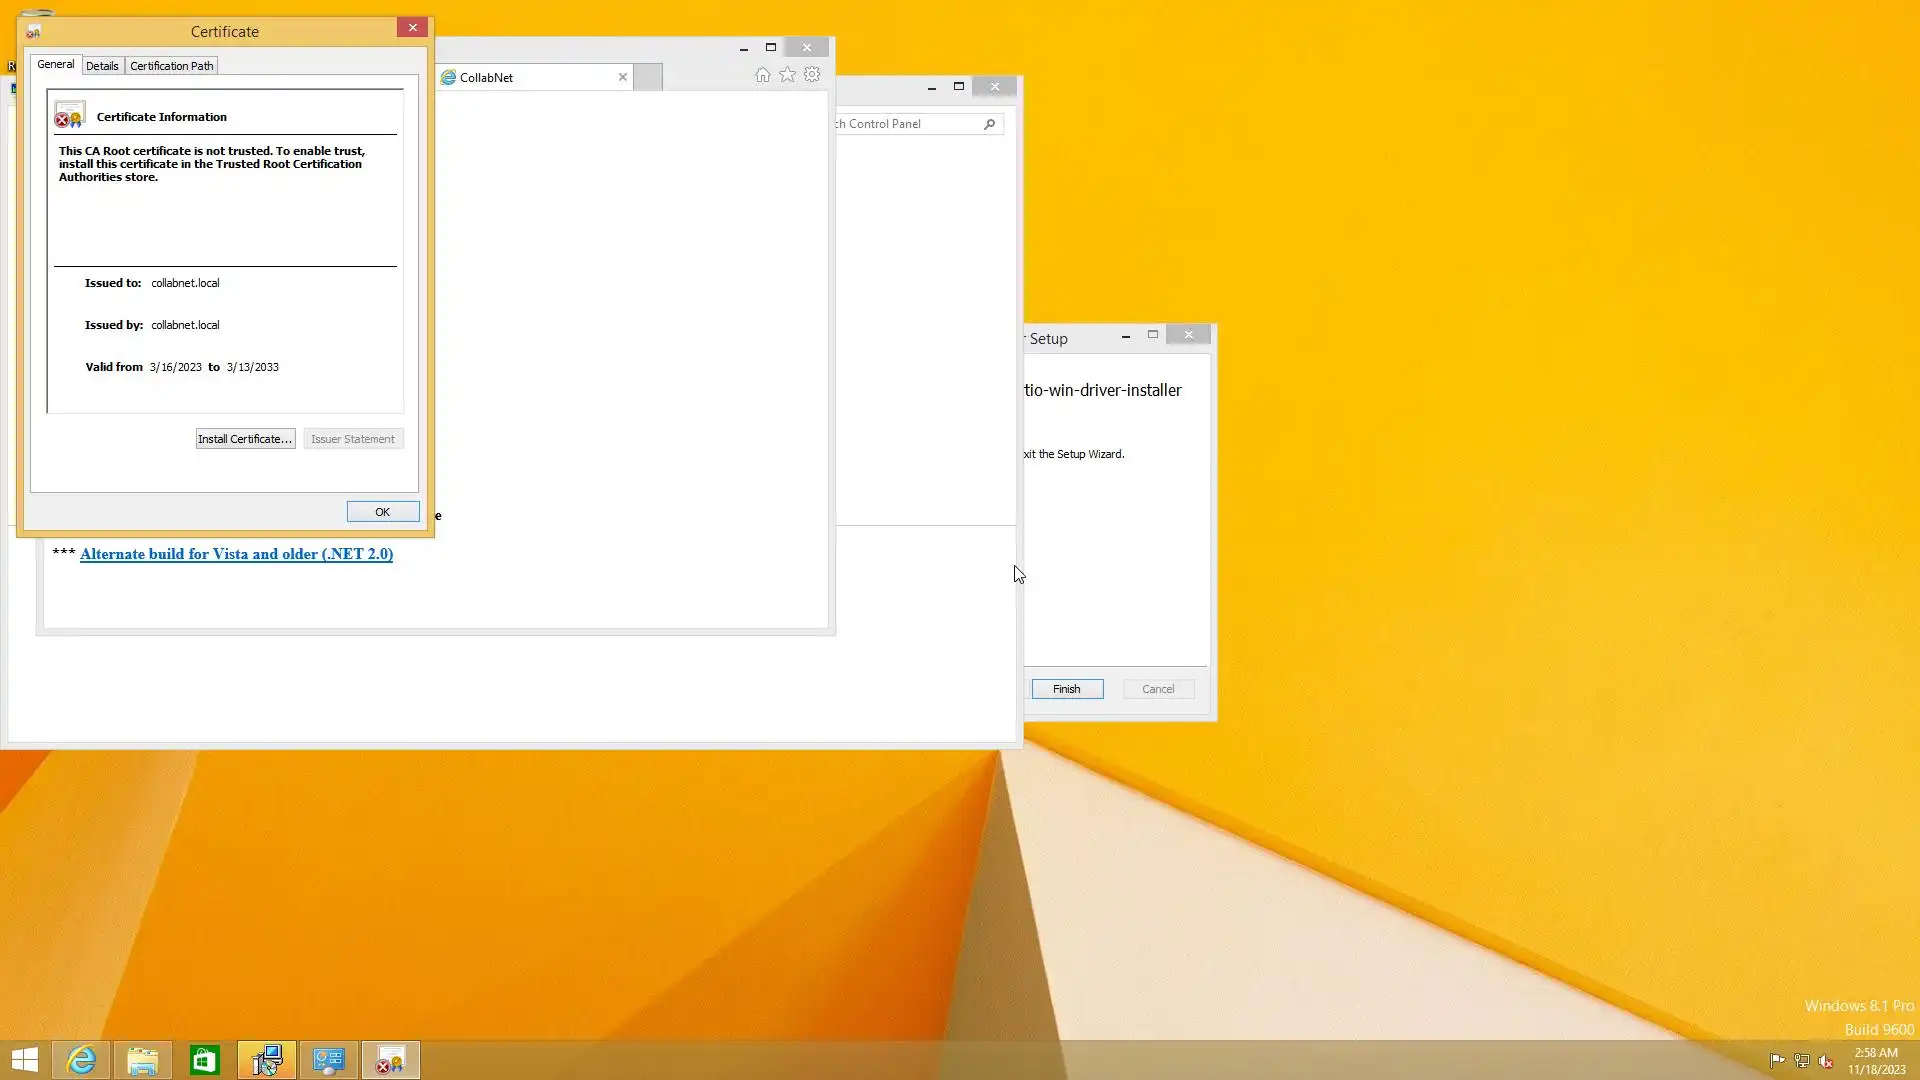Open the Control Panel taskbar item

[329, 1060]
